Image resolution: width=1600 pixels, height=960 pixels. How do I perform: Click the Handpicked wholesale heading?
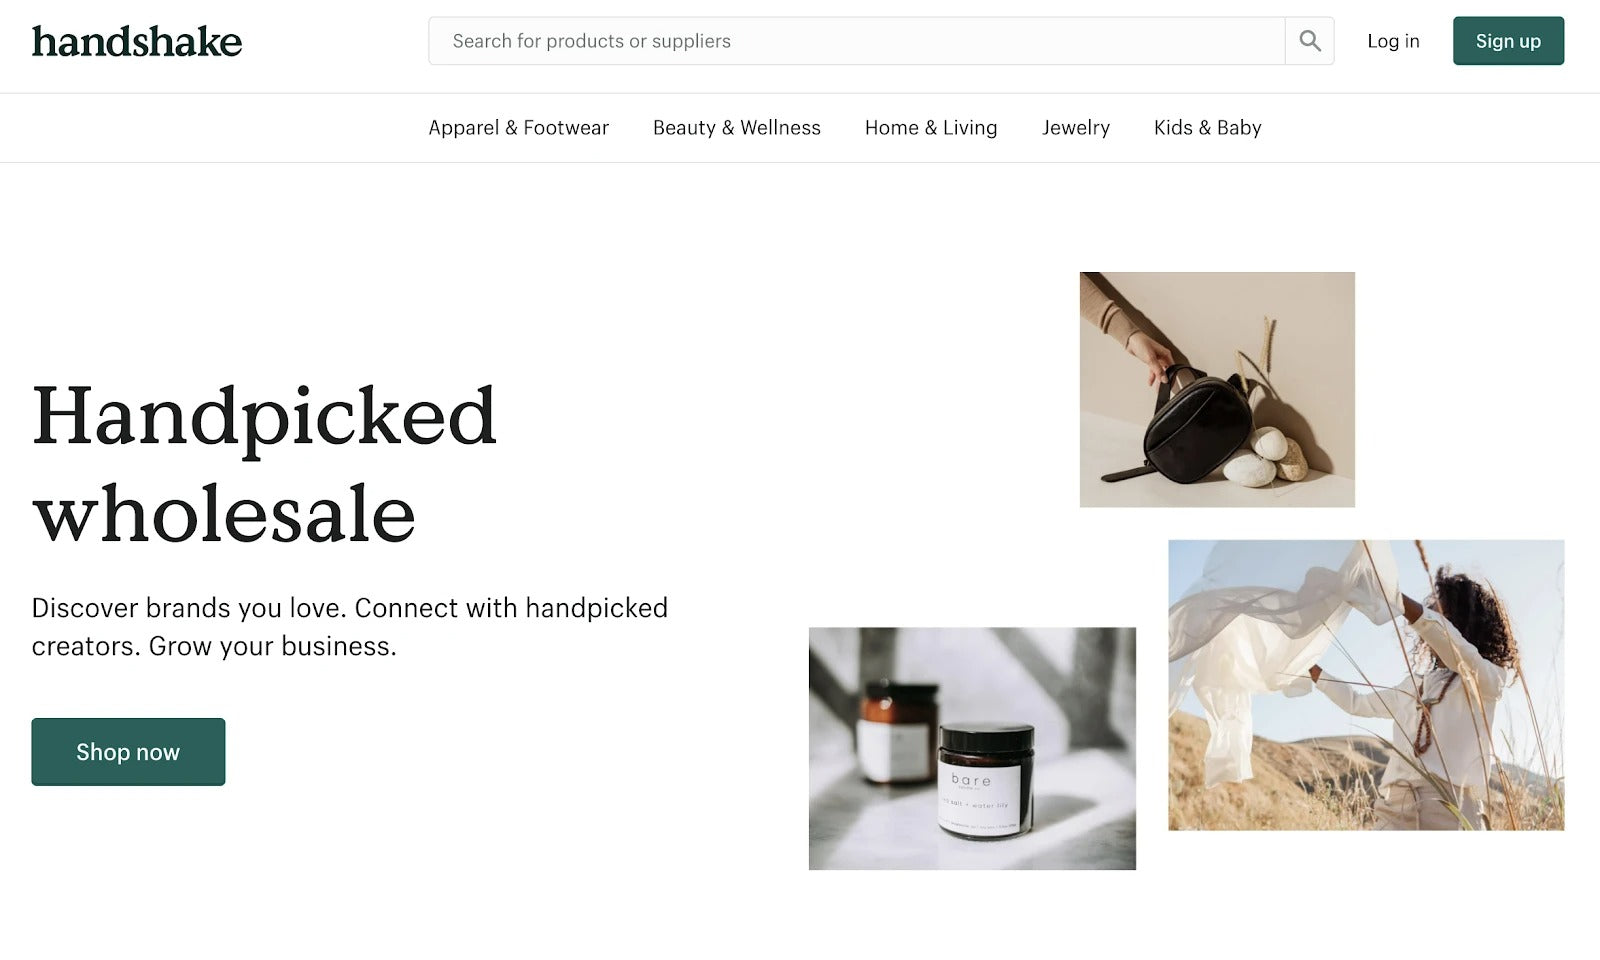[x=264, y=464]
